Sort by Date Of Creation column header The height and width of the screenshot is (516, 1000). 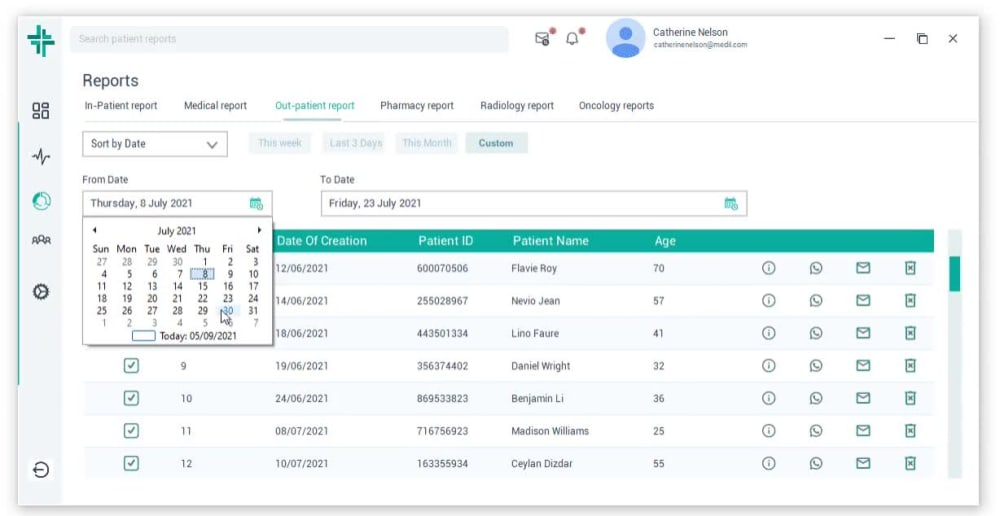(x=321, y=241)
